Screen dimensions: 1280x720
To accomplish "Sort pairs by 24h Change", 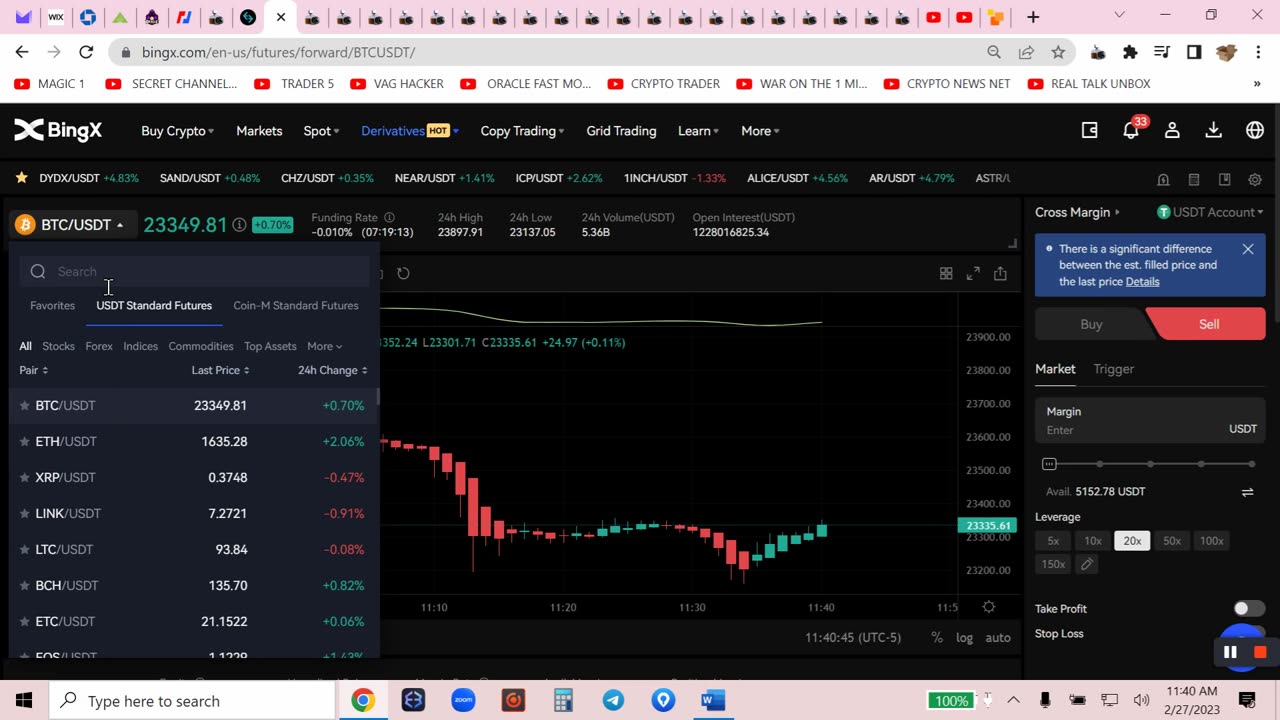I will [332, 370].
